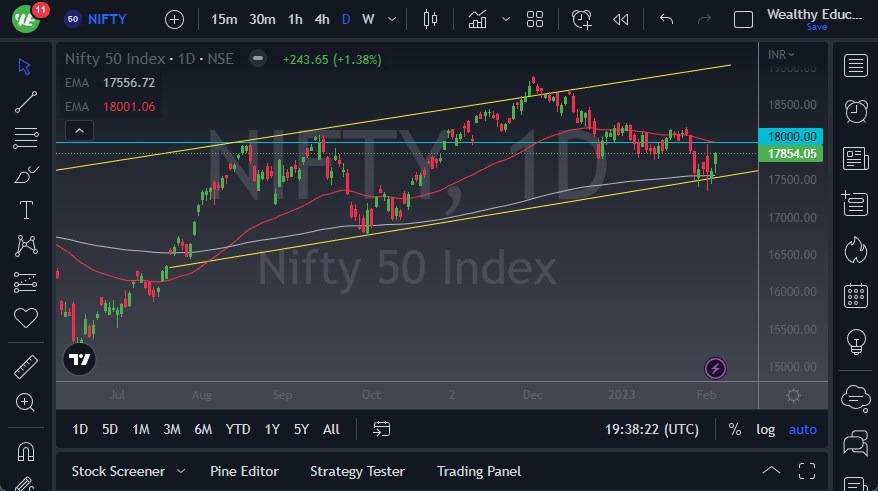Screen dimensions: 878x491
Task: Expand the Stock Screener dropdown arrow
Action: click(181, 471)
